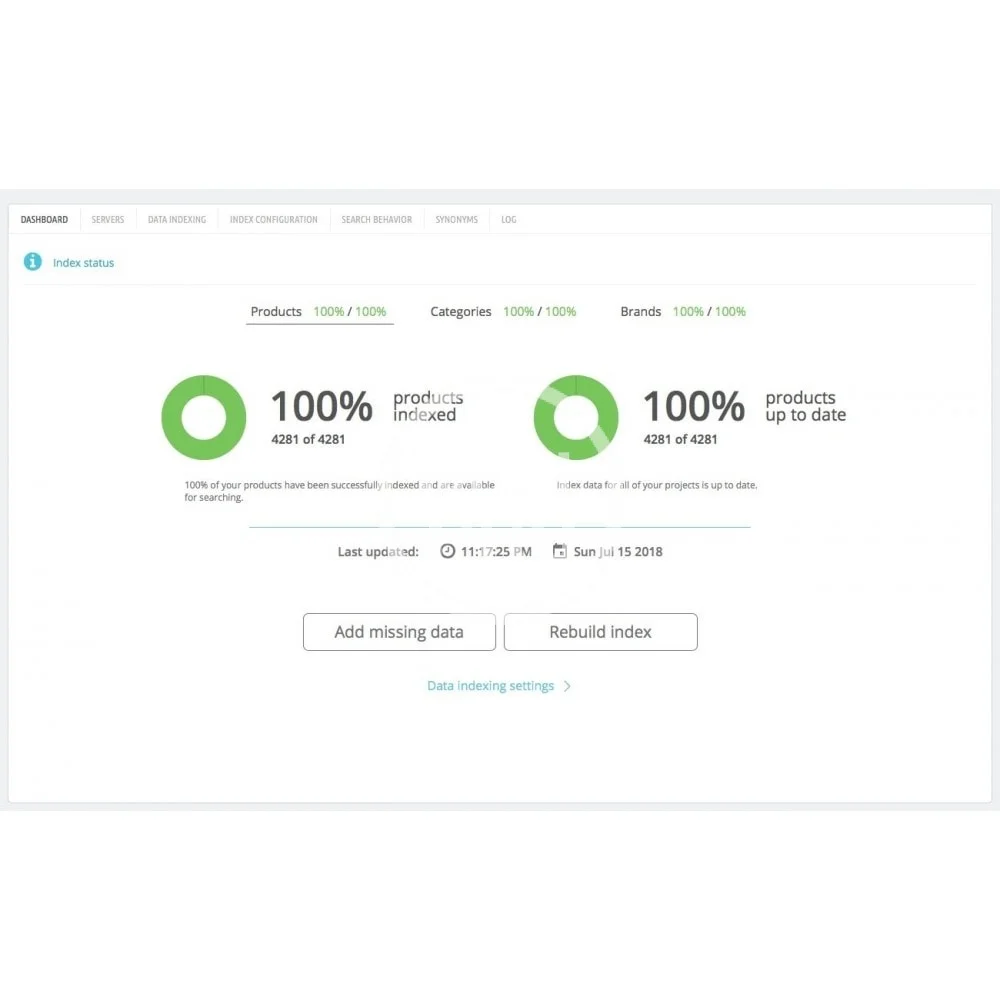
Task: Open the Data indexing settings link
Action: [x=490, y=686]
